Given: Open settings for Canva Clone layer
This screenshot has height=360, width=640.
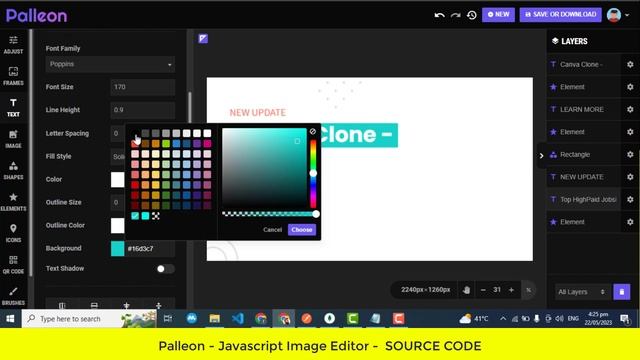Looking at the screenshot, I should point(630,64).
